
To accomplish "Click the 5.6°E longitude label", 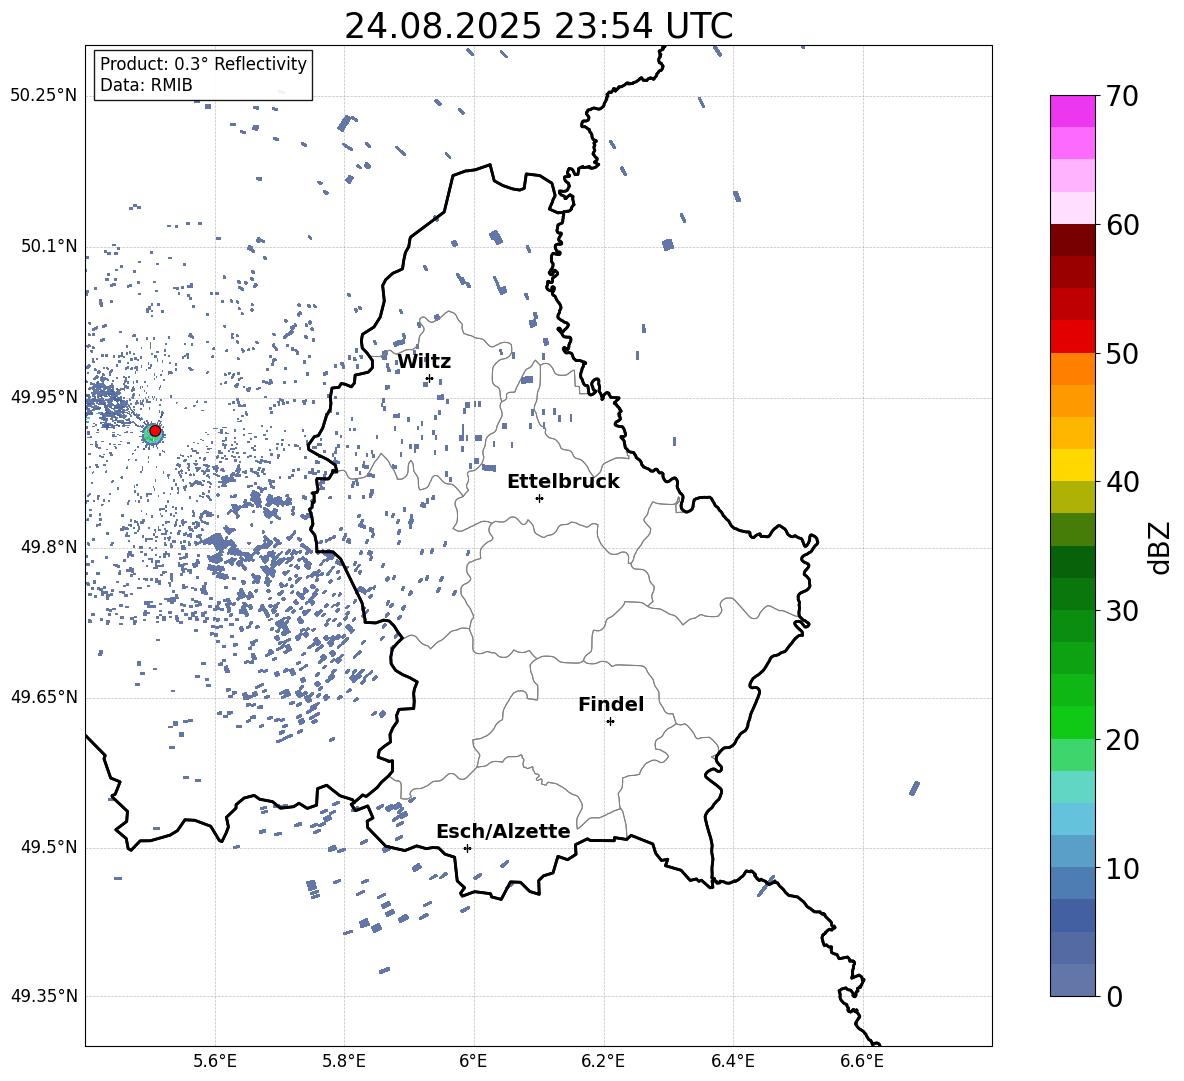I will [215, 1061].
